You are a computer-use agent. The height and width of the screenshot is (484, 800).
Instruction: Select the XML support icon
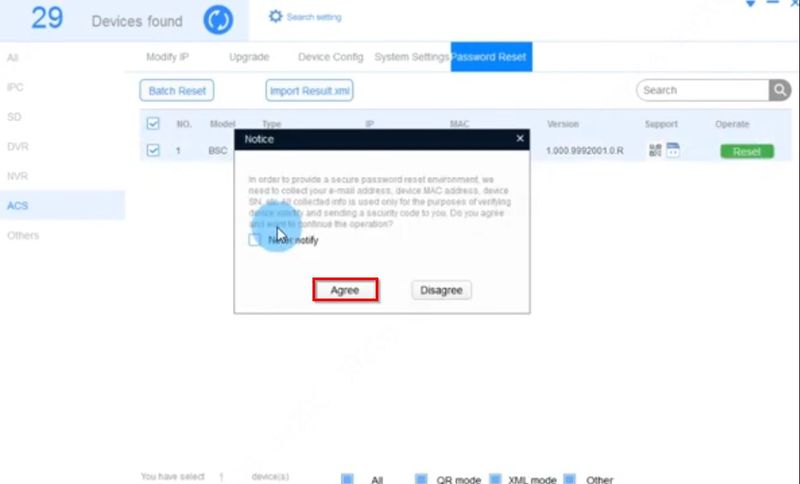tap(673, 150)
